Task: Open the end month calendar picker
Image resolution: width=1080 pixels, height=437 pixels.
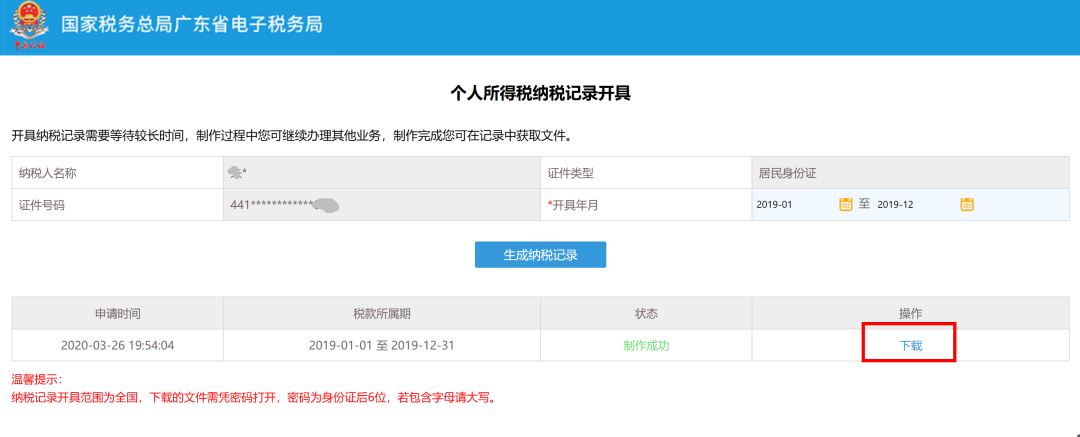Action: point(967,204)
